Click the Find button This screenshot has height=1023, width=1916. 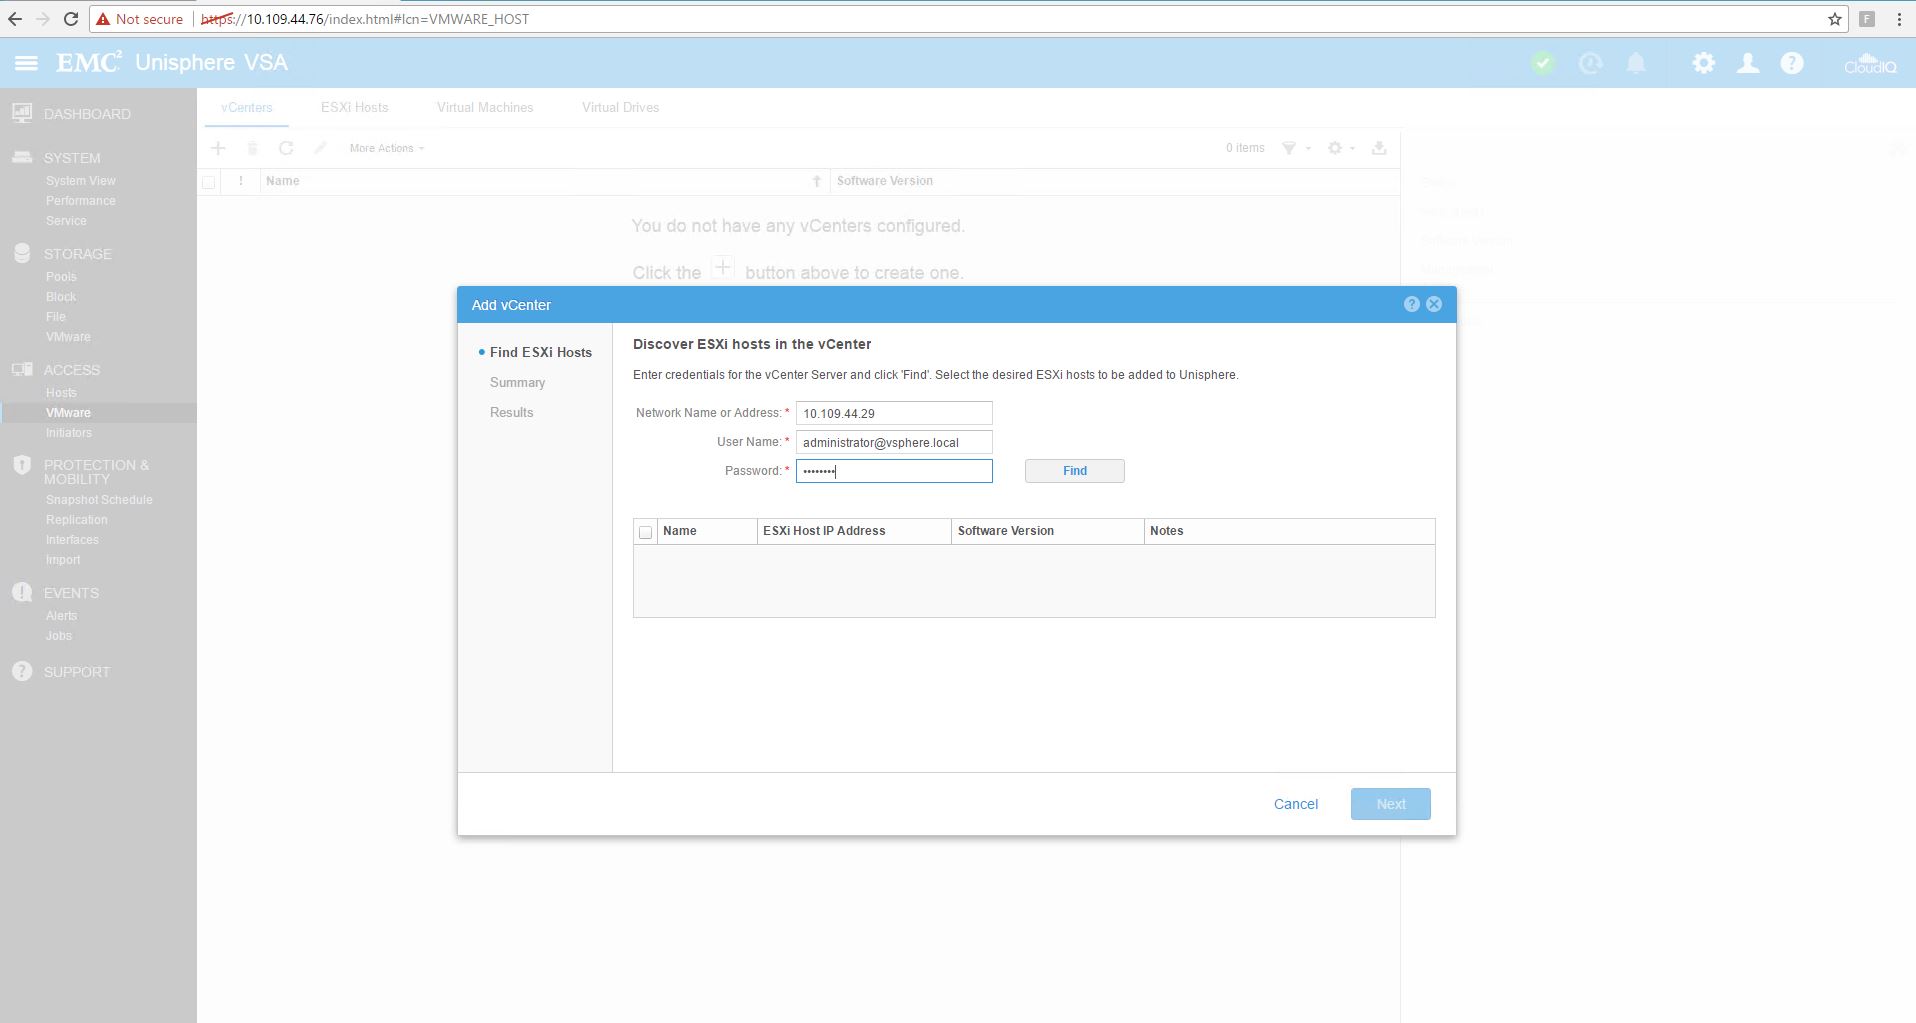tap(1074, 471)
